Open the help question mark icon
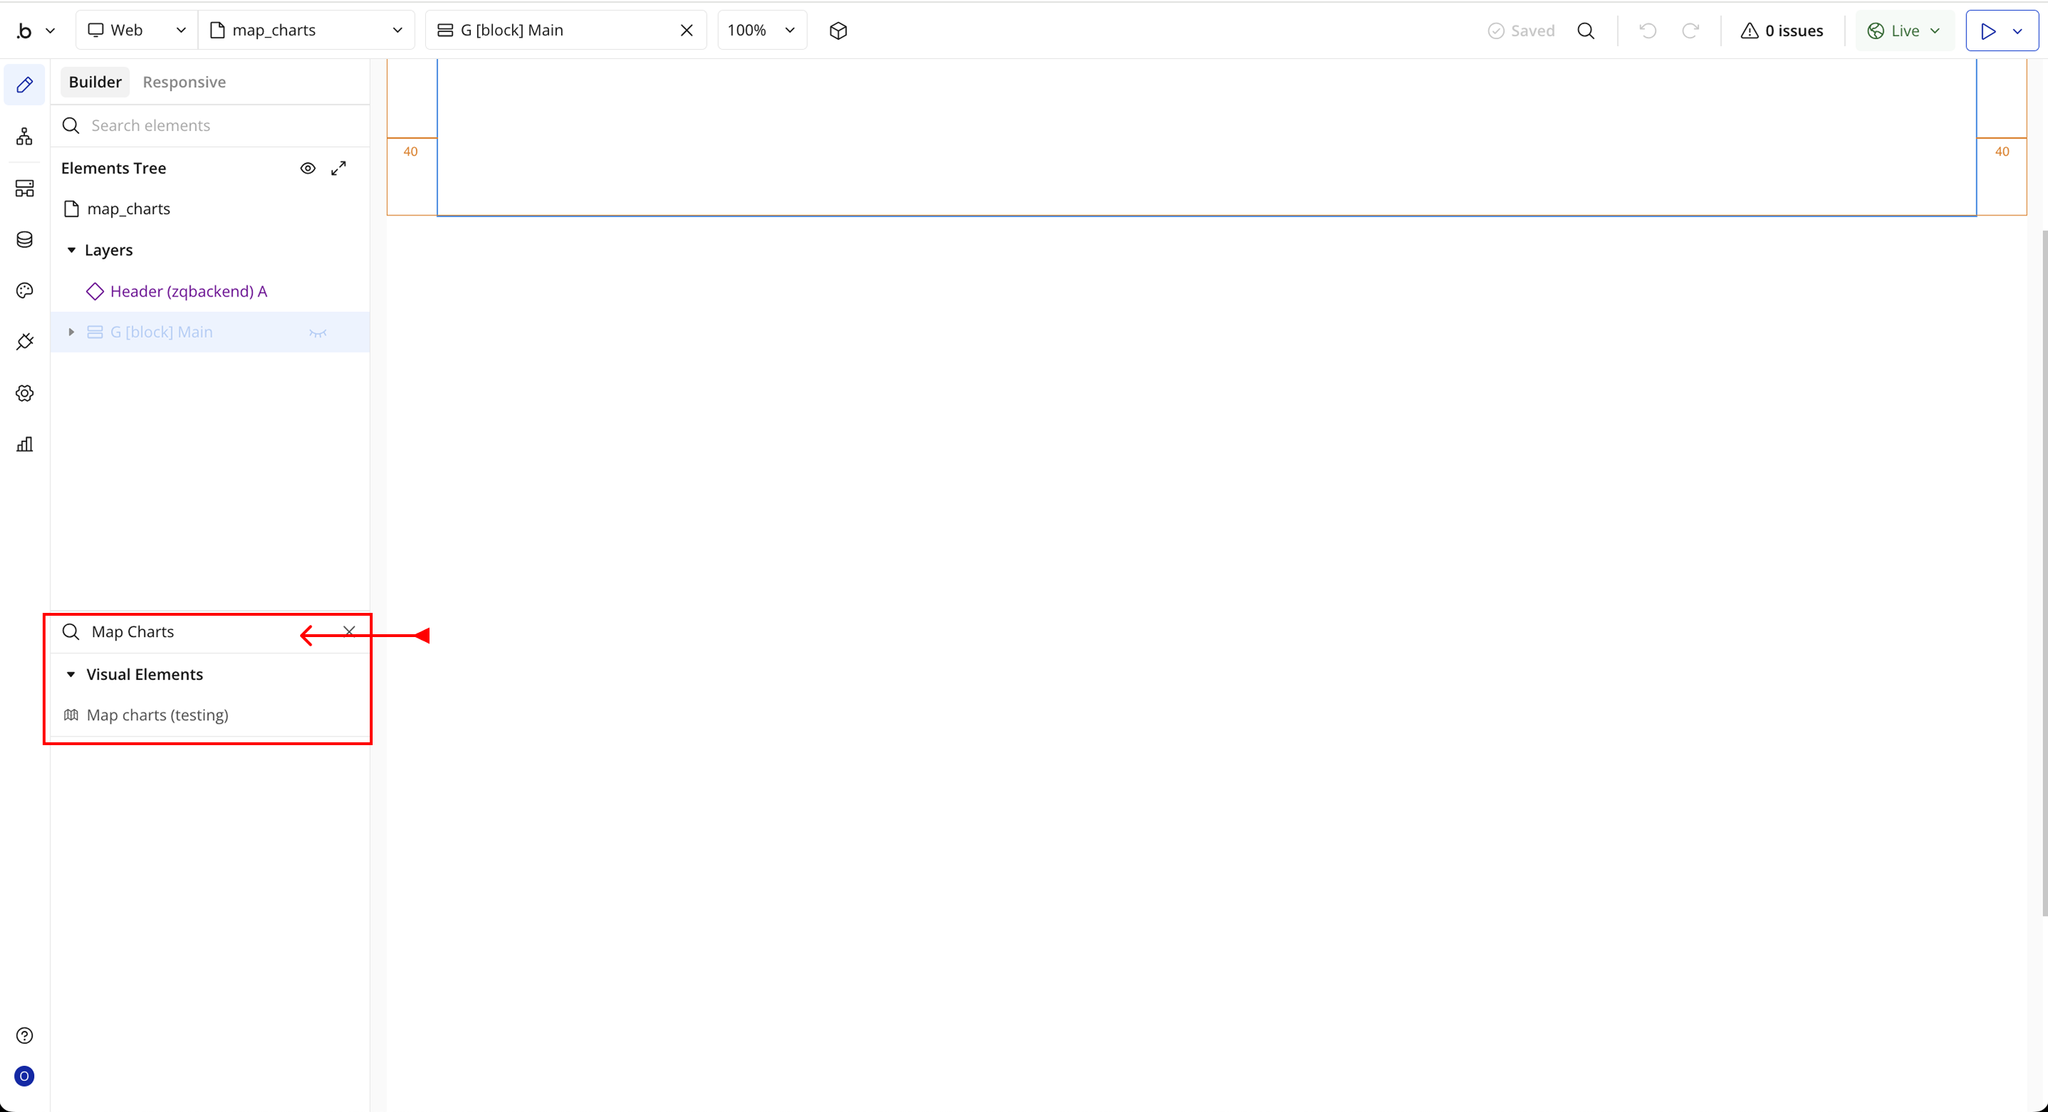 pyautogui.click(x=25, y=1036)
